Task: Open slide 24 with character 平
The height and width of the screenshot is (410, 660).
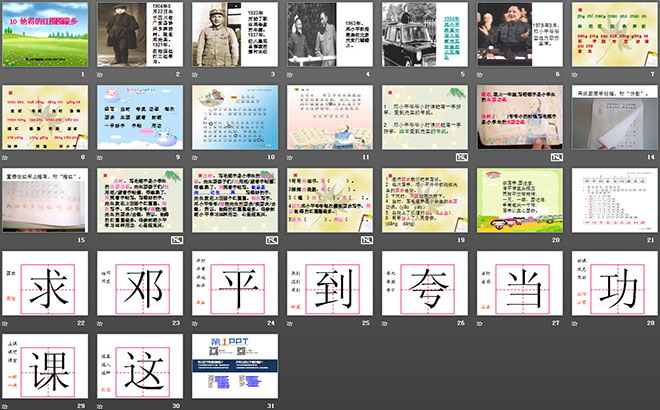Action: point(235,283)
